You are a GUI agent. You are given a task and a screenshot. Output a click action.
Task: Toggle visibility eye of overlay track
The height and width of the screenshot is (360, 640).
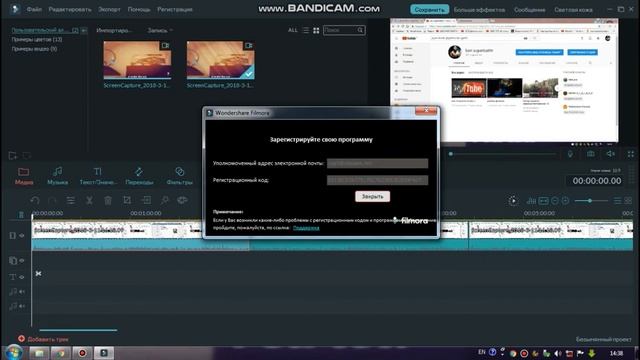click(x=22, y=260)
